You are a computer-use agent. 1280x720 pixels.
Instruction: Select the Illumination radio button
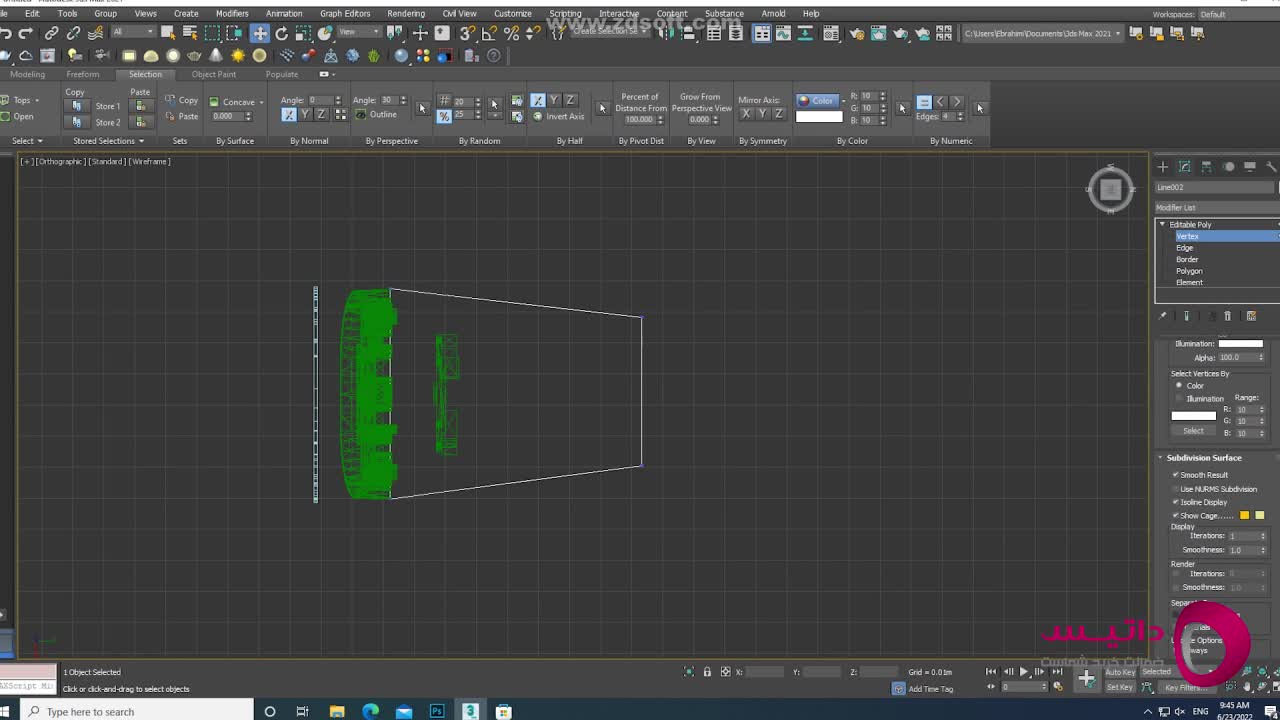(x=1179, y=398)
